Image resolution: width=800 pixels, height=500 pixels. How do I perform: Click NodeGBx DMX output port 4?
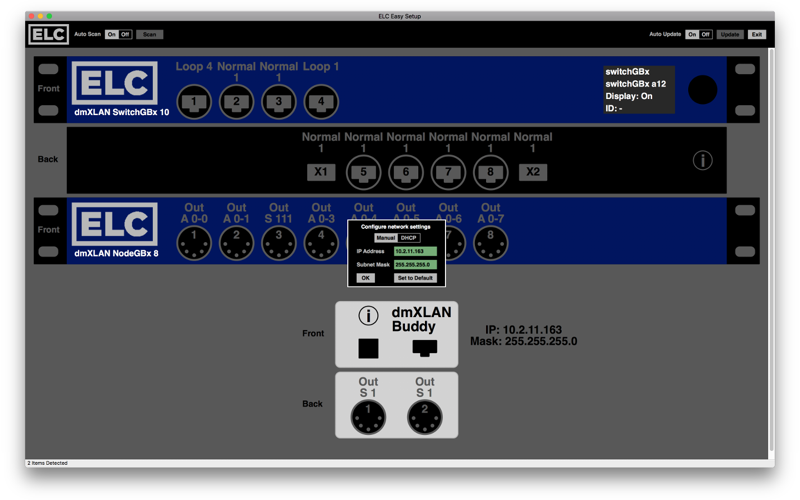[321, 243]
